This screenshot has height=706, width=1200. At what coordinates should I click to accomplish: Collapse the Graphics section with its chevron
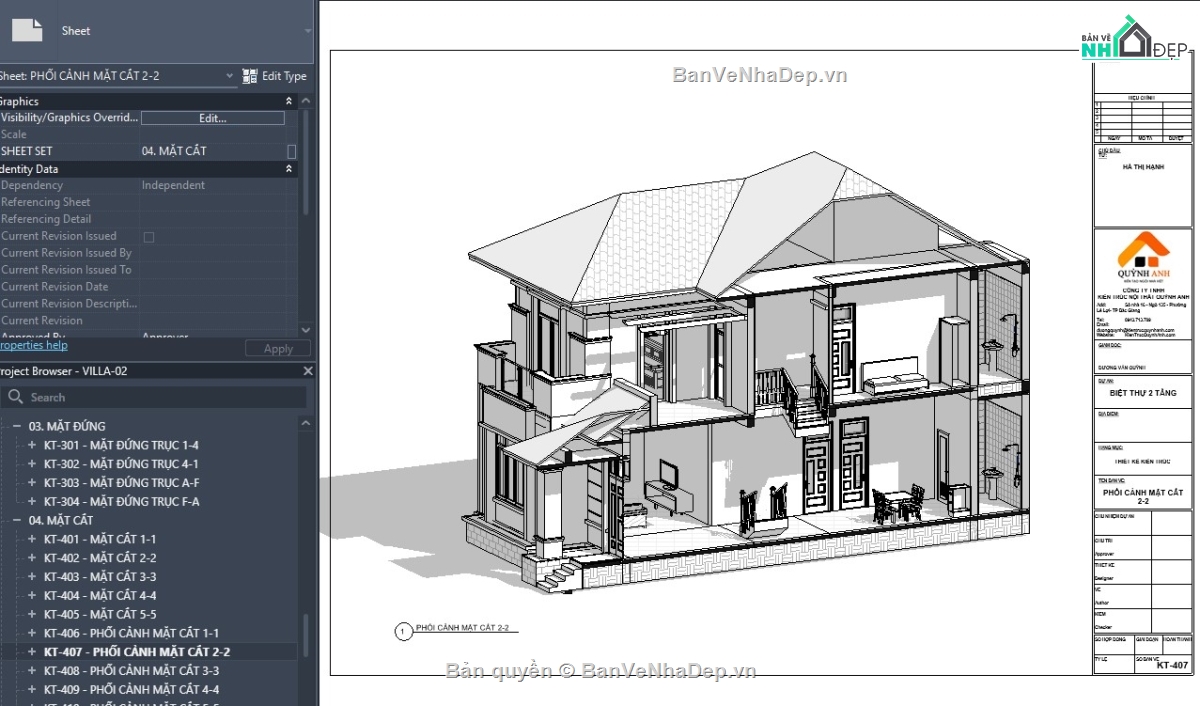[288, 100]
